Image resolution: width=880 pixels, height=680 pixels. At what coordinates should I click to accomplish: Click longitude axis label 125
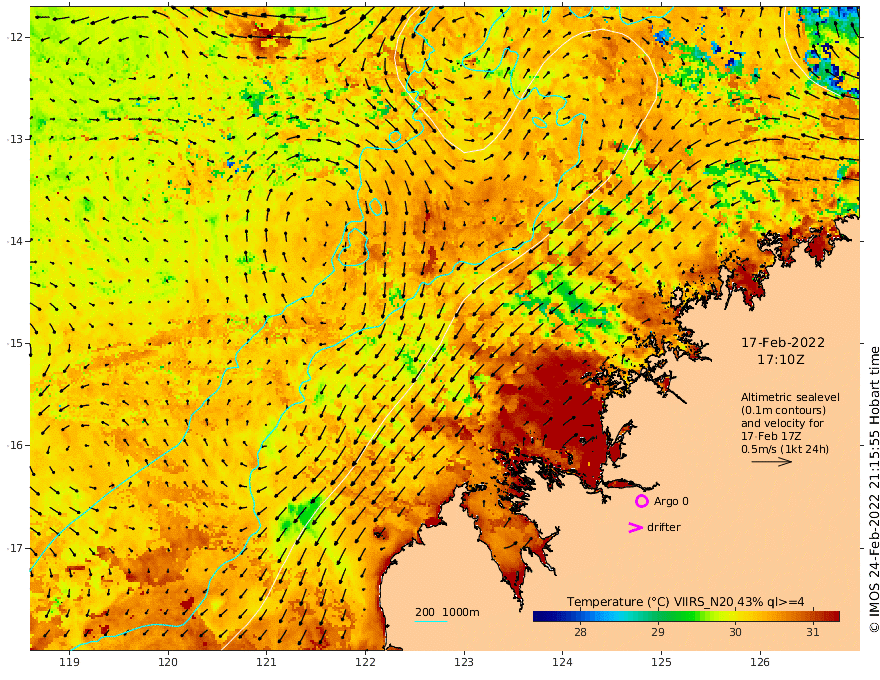point(661,662)
